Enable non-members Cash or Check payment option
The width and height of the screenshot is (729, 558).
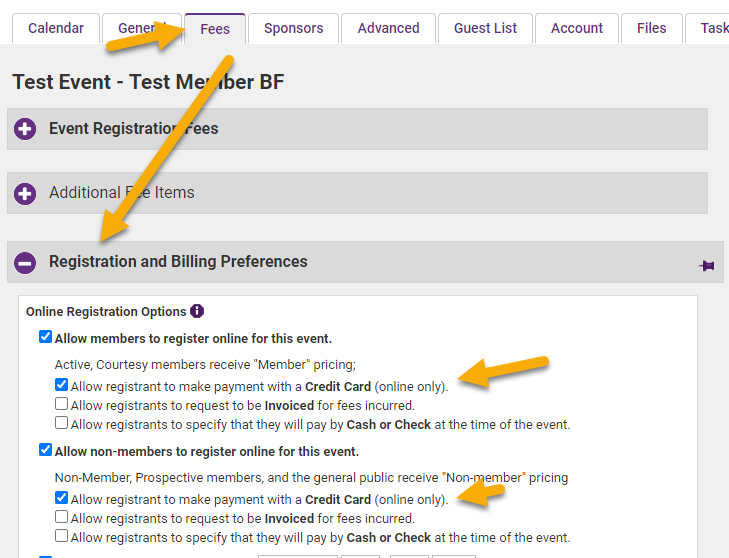[62, 537]
